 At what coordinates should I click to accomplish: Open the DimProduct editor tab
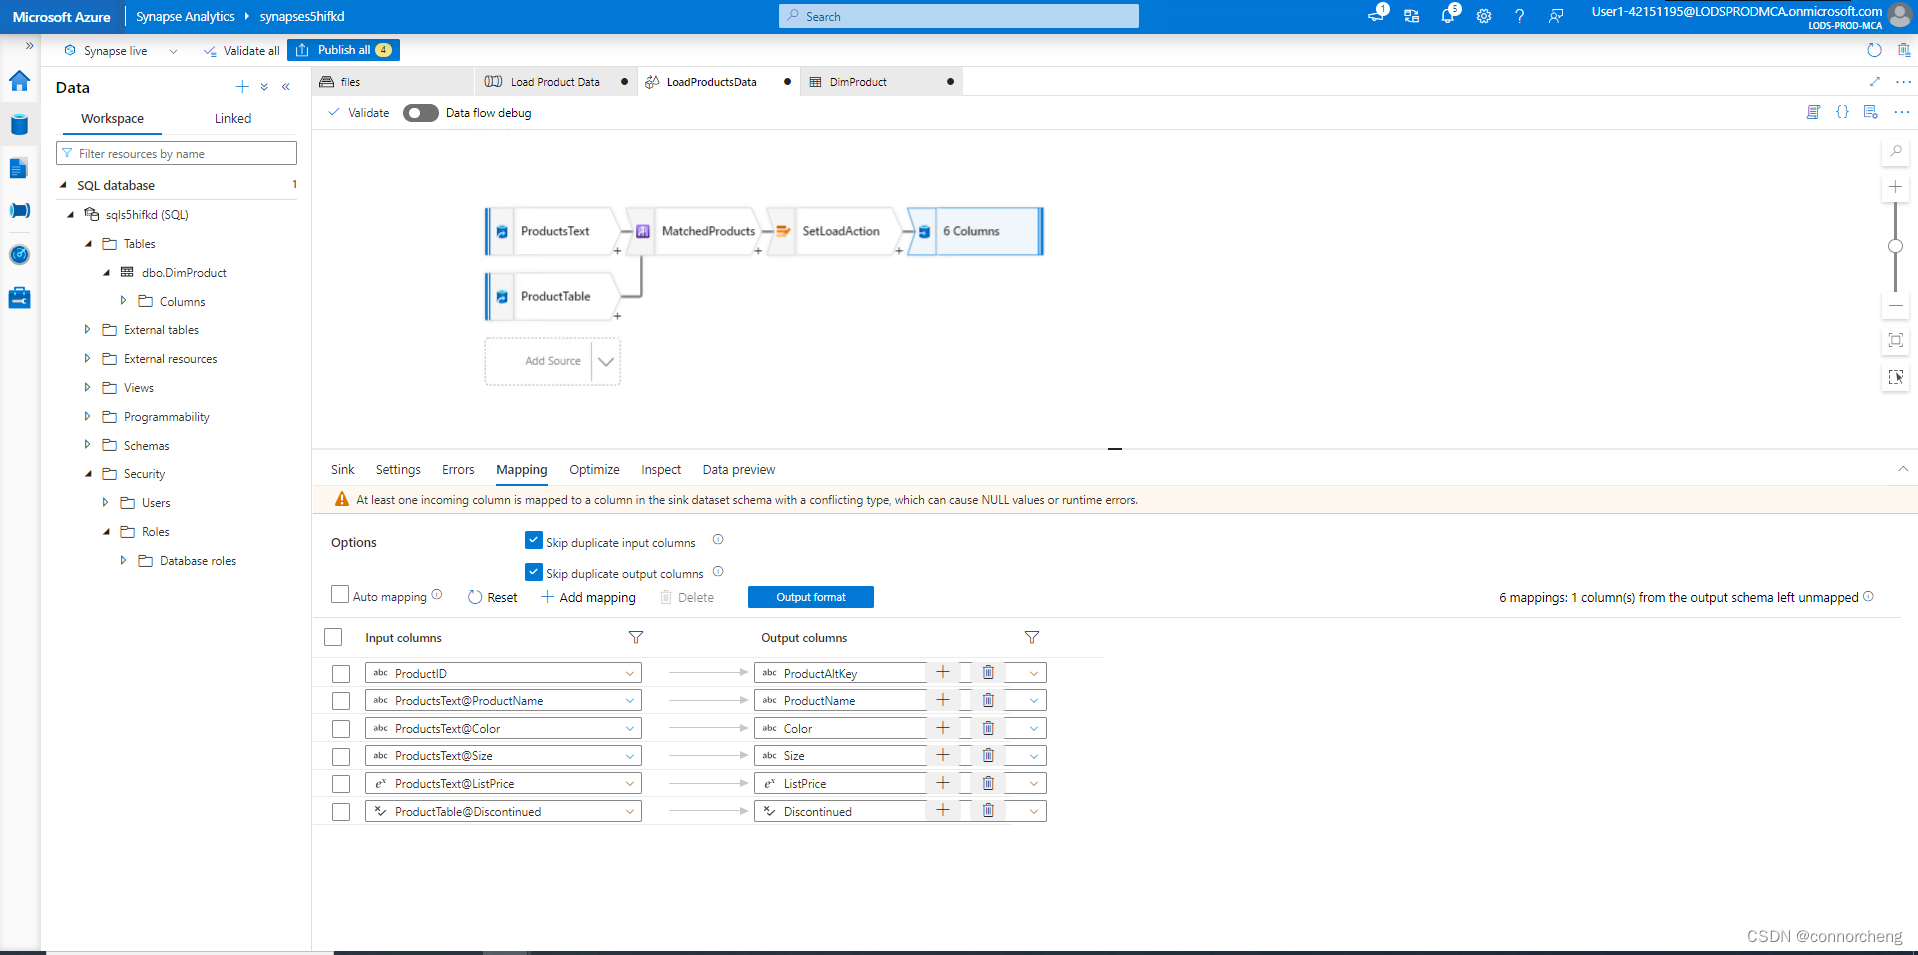click(880, 82)
